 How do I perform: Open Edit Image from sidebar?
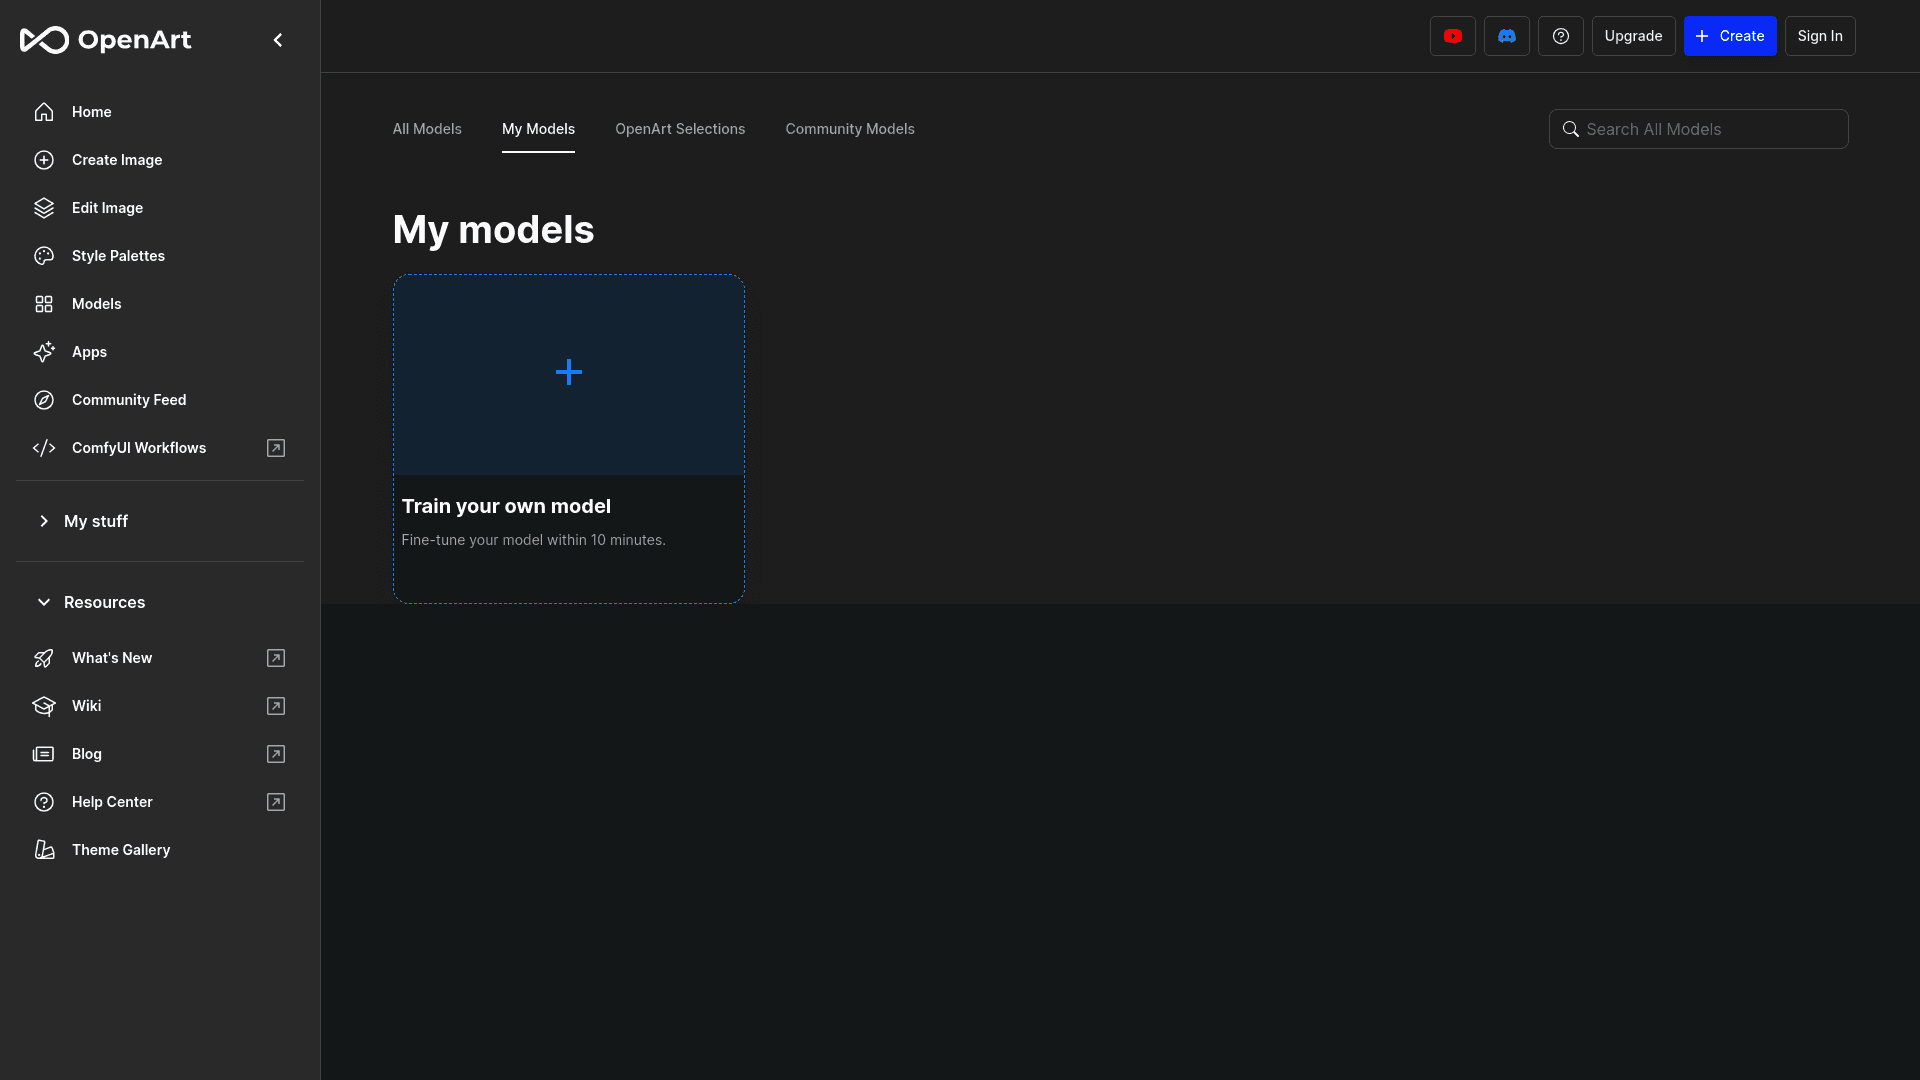click(107, 208)
